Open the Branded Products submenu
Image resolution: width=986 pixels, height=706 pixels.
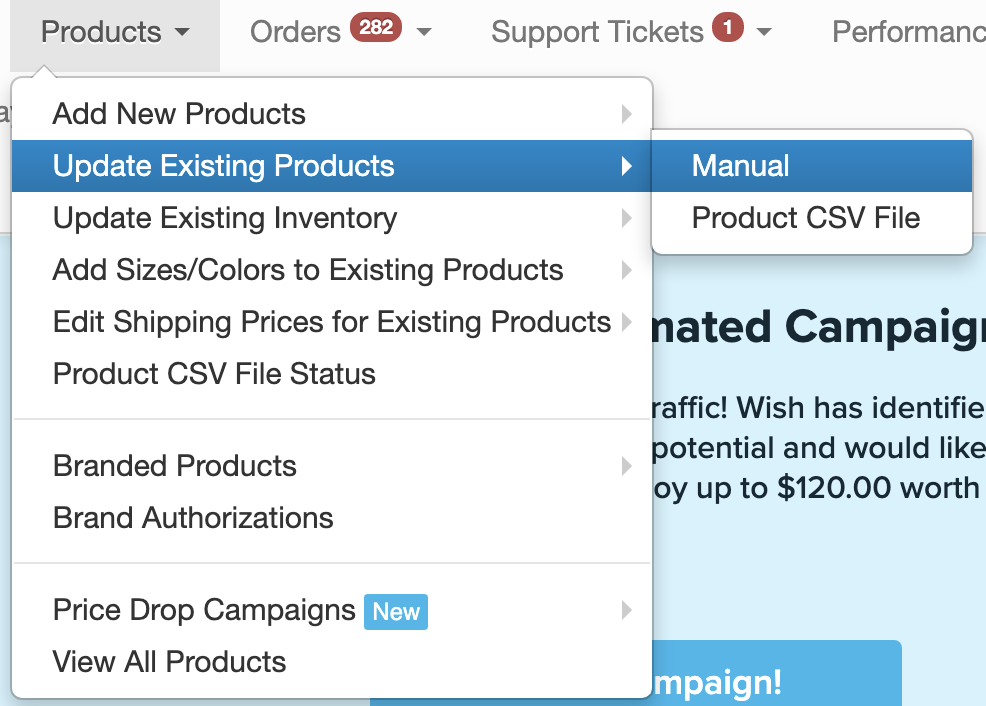coord(175,466)
